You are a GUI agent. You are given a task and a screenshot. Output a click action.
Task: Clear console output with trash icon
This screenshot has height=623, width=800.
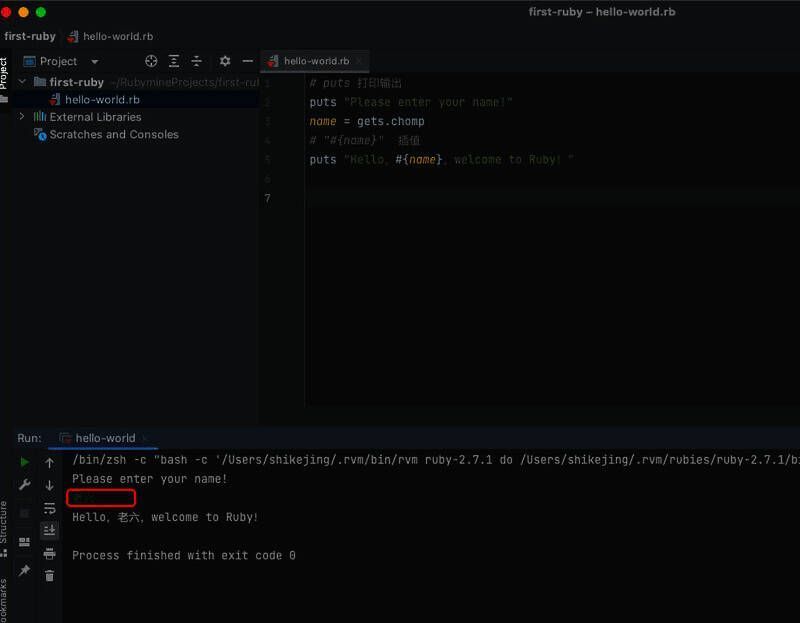click(49, 575)
